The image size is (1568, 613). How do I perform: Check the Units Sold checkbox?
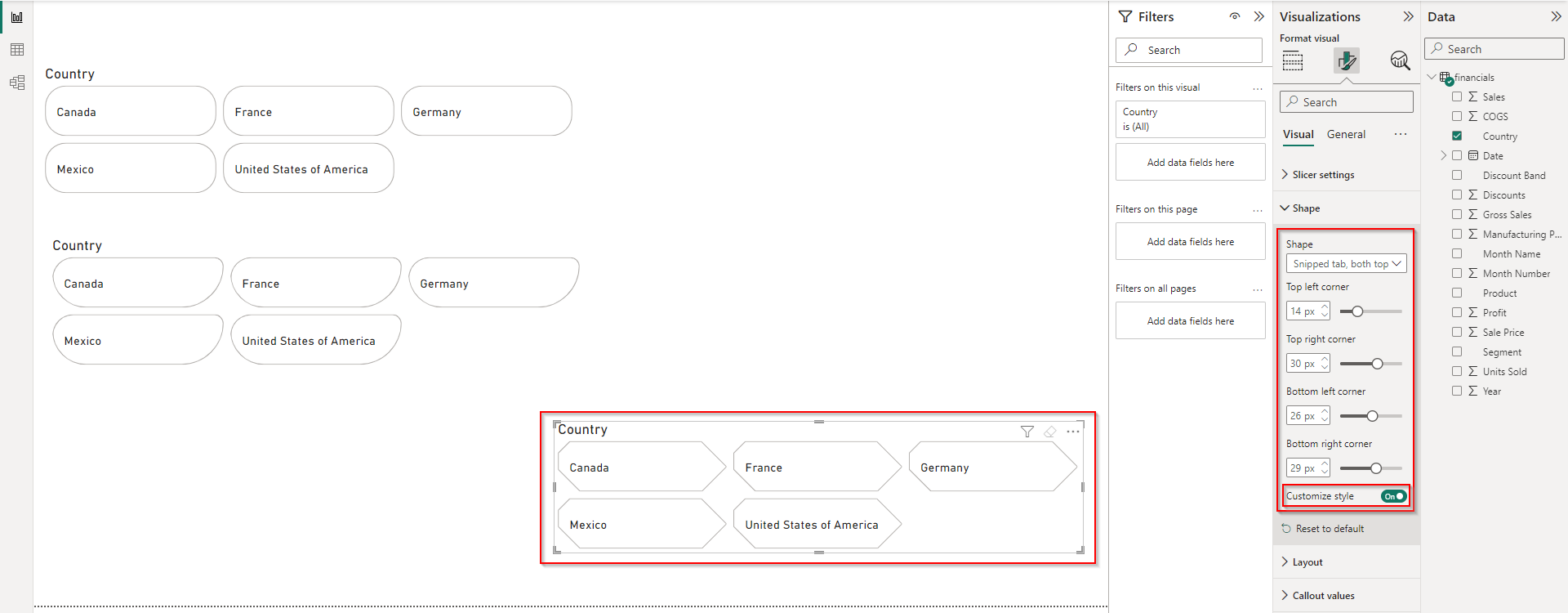tap(1457, 371)
